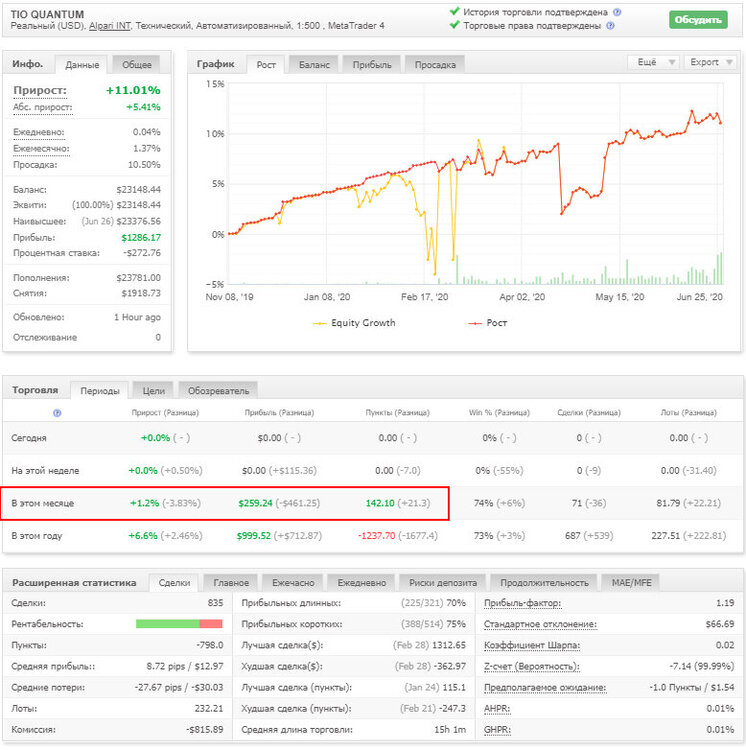
Task: Click the -1237.70 yearly points value
Action: pyautogui.click(x=377, y=536)
